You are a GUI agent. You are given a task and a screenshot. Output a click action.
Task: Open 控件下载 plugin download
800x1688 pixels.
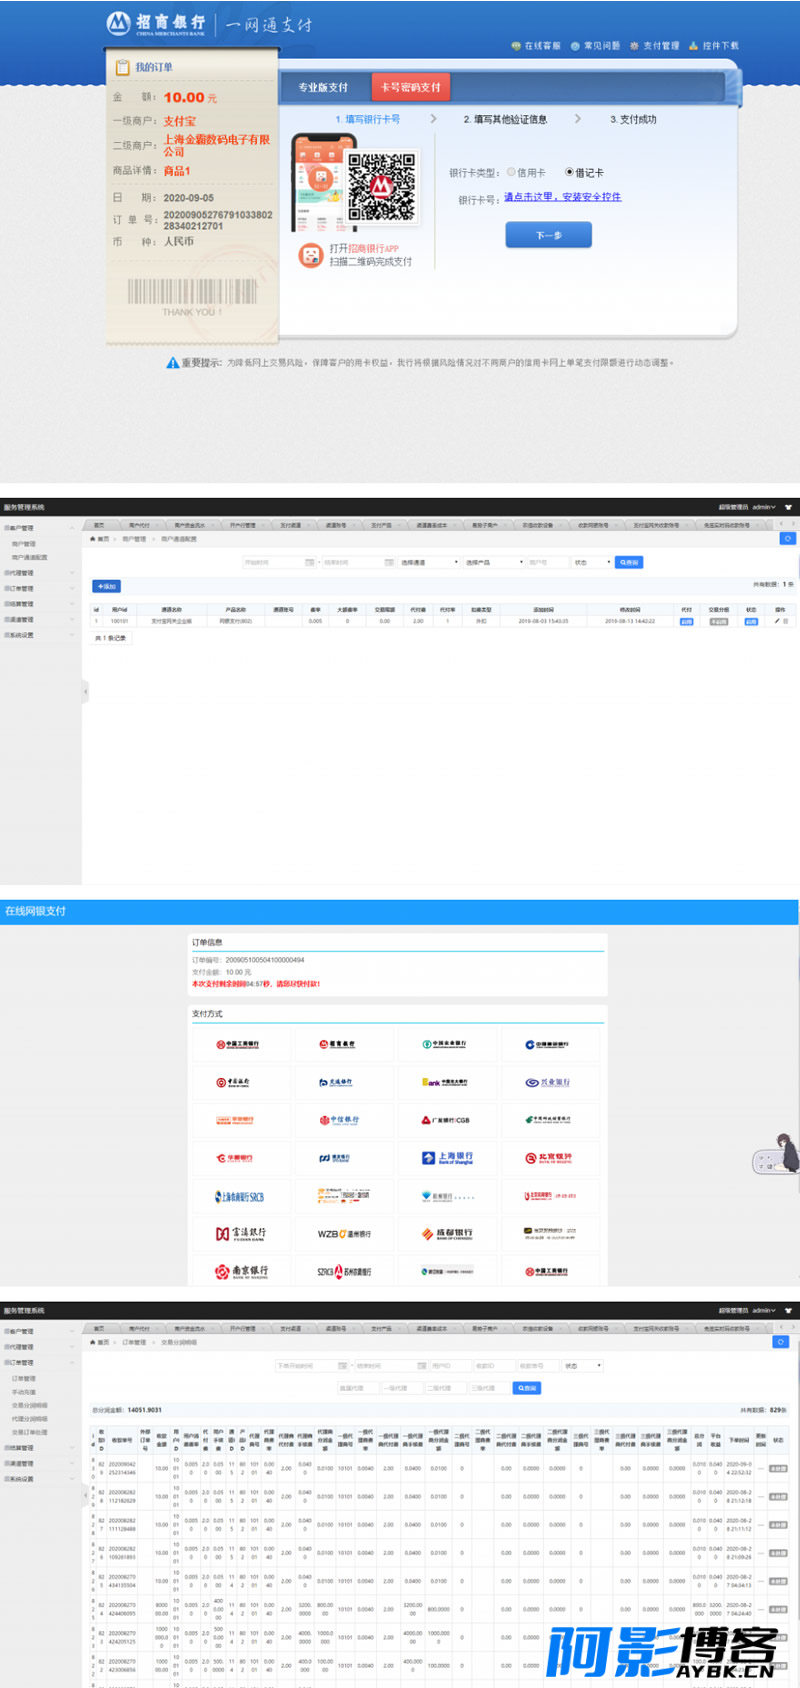pos(714,46)
